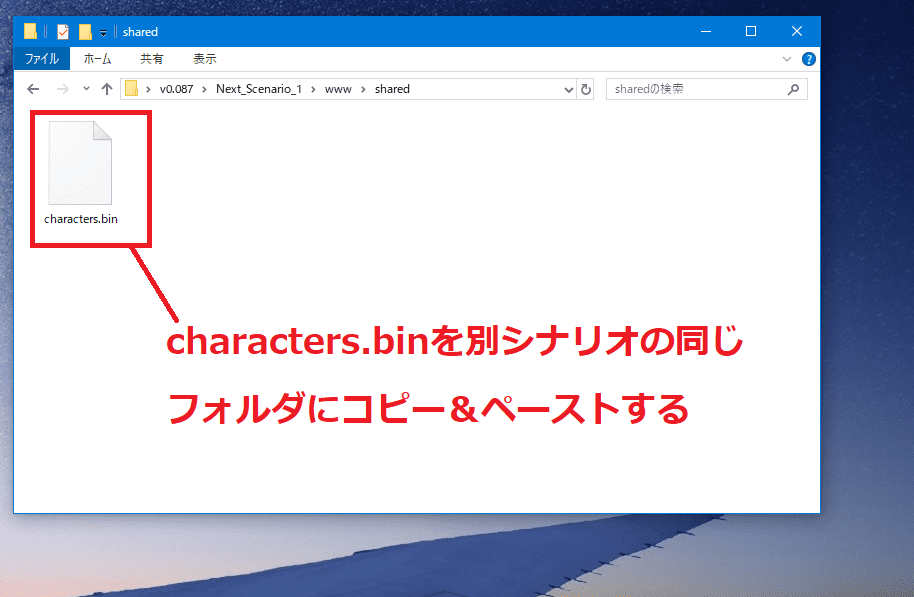
Task: Open the ホーム ribbon tab
Action: pyautogui.click(x=97, y=59)
